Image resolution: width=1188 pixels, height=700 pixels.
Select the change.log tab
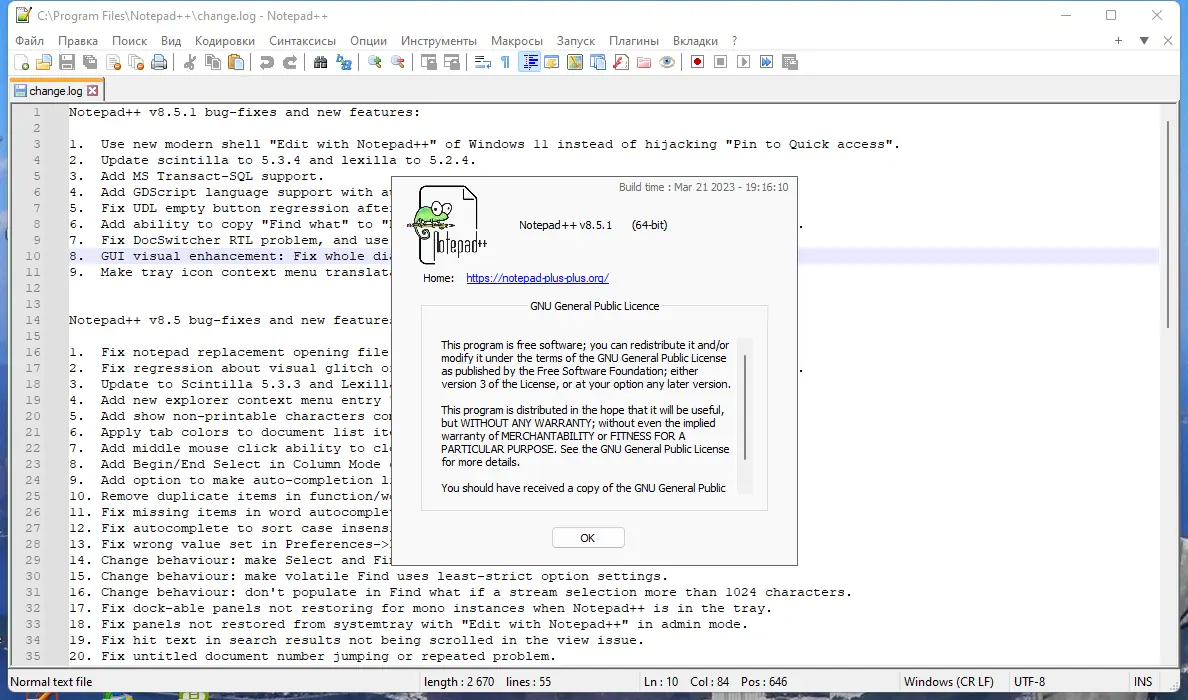55,89
